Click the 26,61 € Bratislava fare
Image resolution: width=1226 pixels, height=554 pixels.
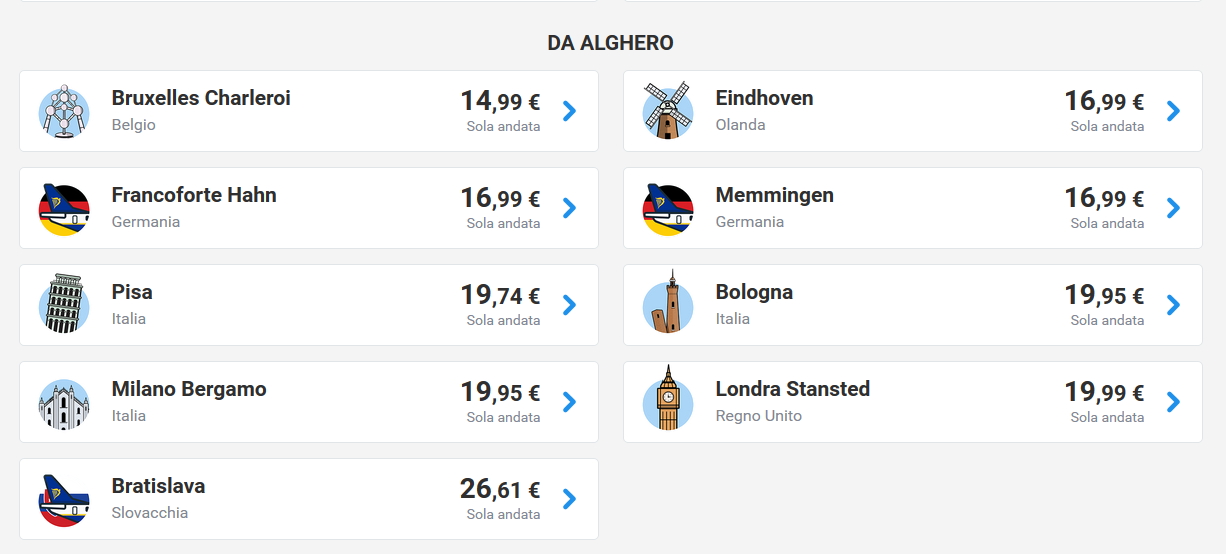coord(500,489)
